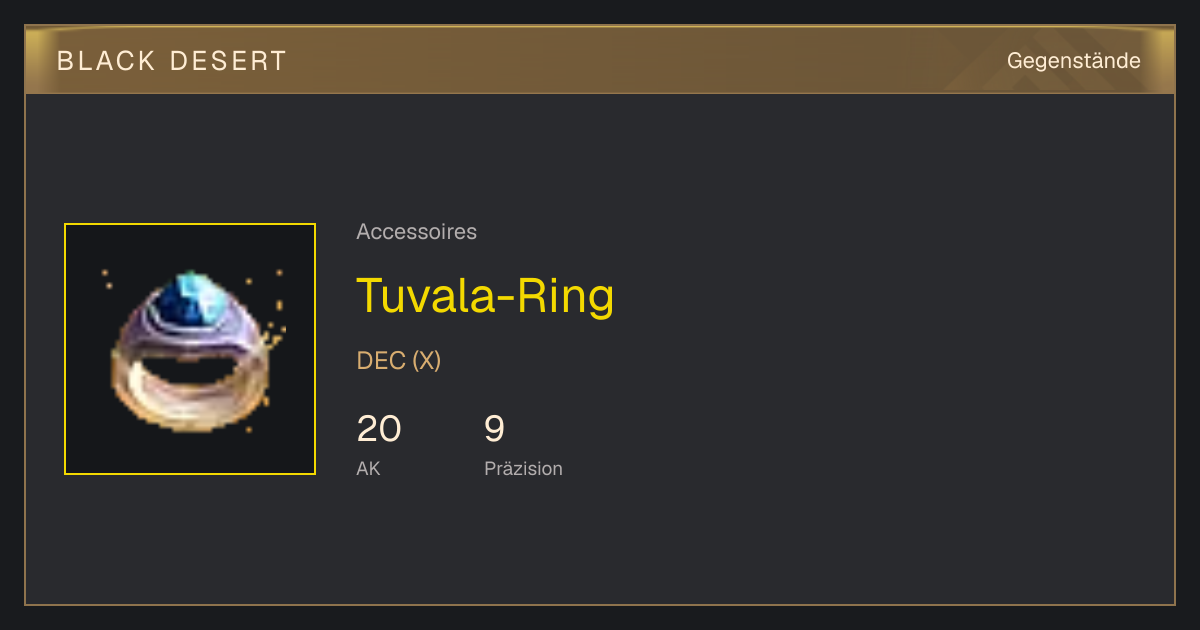Click the golden header banner center
The width and height of the screenshot is (1200, 630).
pos(600,60)
